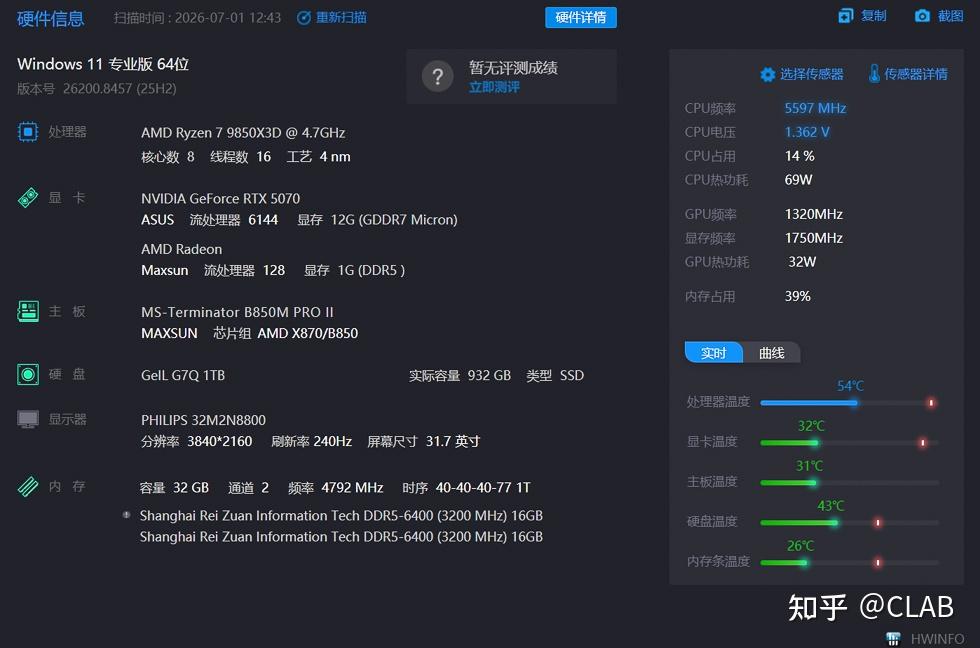The height and width of the screenshot is (648, 980).
Task: Click the 处理器温度 temperature bar
Action: [849, 403]
